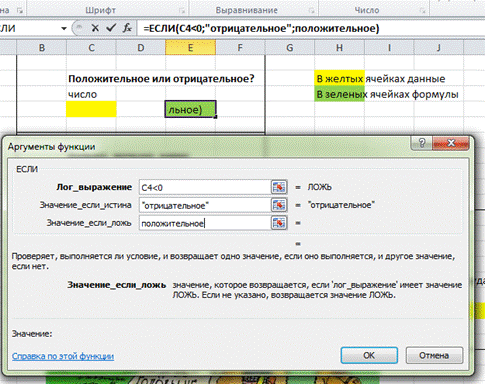
Task: Click the help question mark in dialog title
Action: click(x=422, y=143)
